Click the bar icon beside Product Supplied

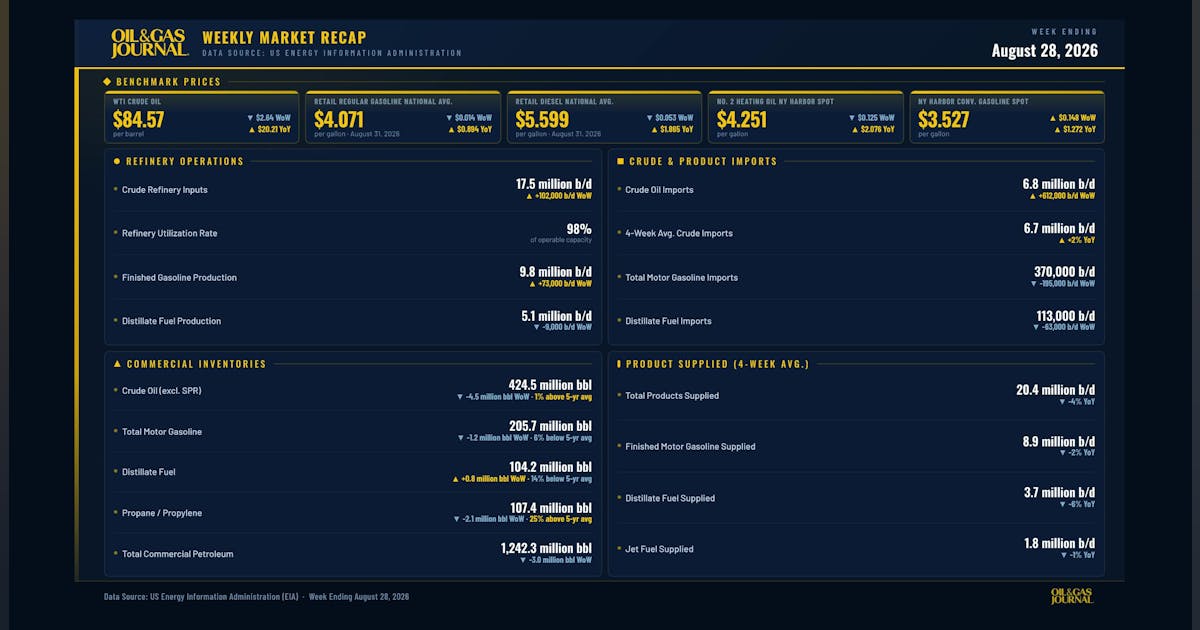pos(619,364)
